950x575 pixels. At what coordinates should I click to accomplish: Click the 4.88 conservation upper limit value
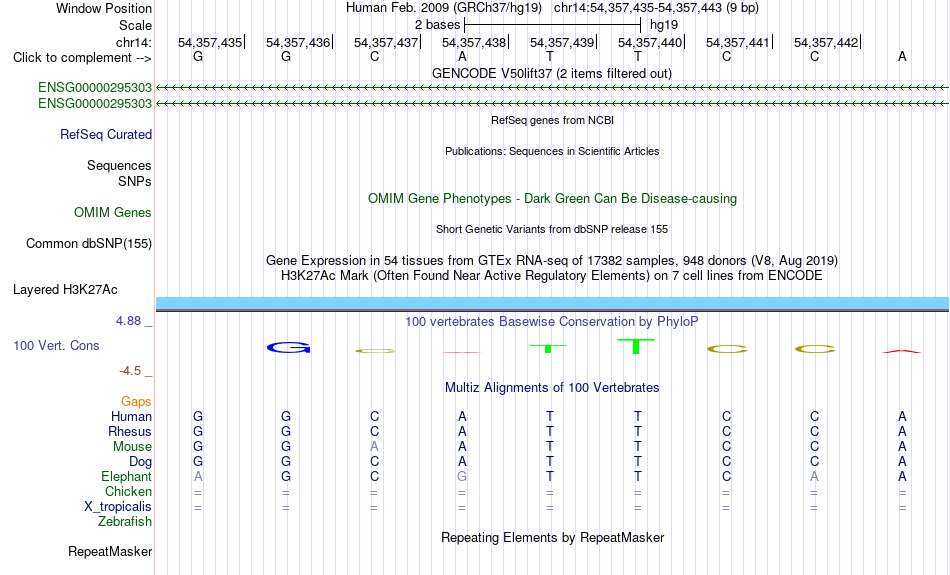pos(128,321)
